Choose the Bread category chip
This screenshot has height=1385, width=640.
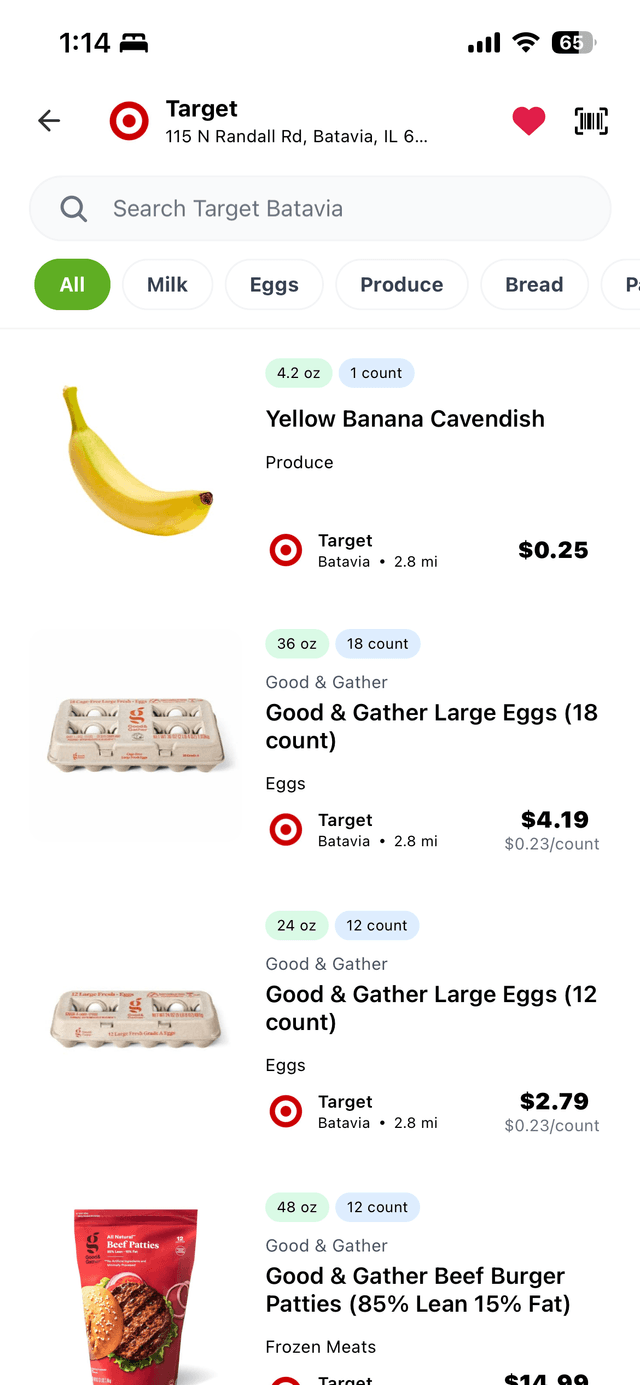(x=534, y=285)
